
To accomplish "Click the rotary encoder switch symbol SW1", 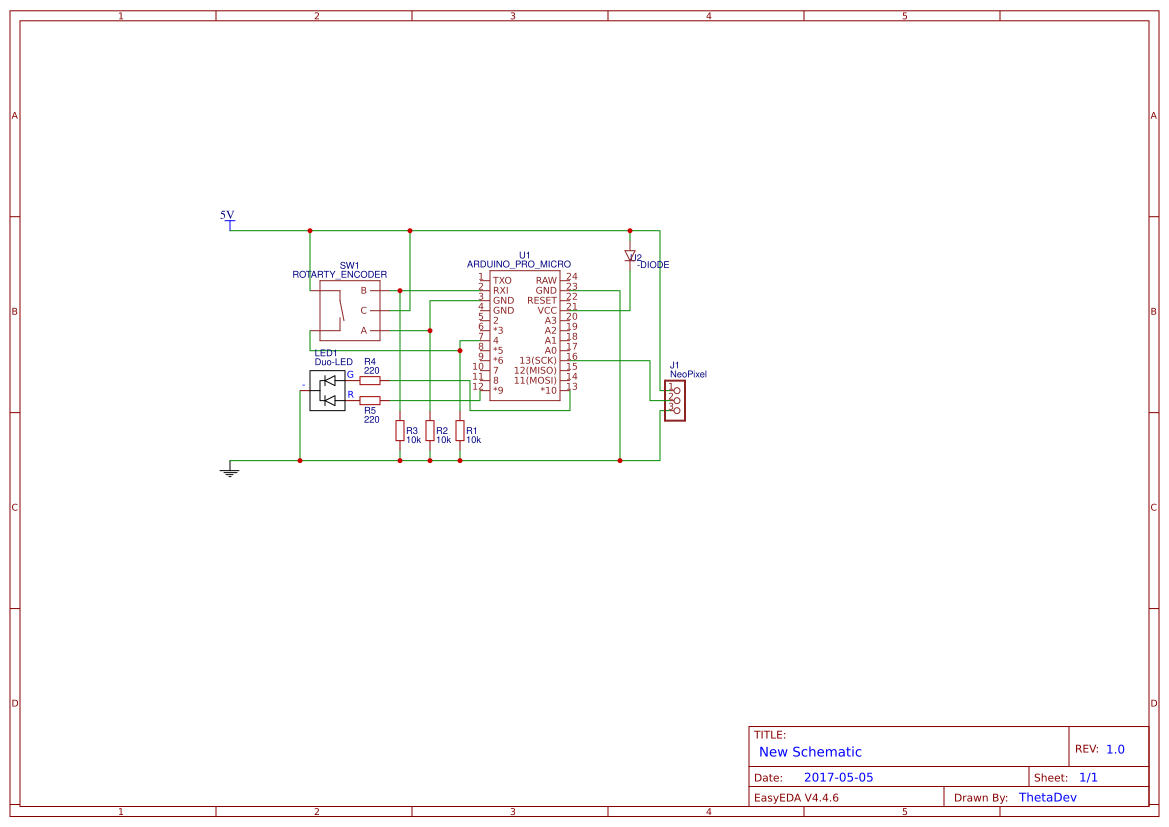I will click(x=350, y=310).
